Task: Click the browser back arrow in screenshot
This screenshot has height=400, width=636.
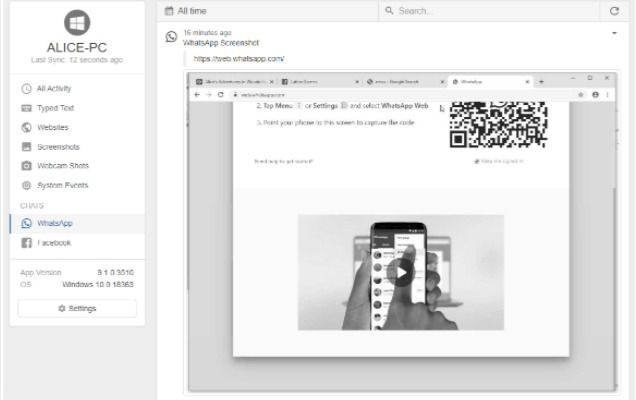Action: tap(197, 95)
